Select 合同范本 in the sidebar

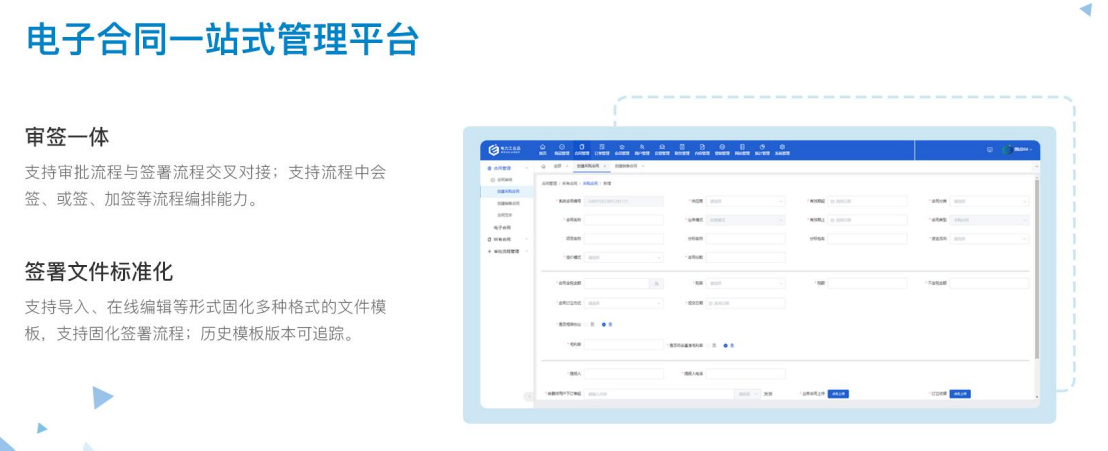pos(505,214)
